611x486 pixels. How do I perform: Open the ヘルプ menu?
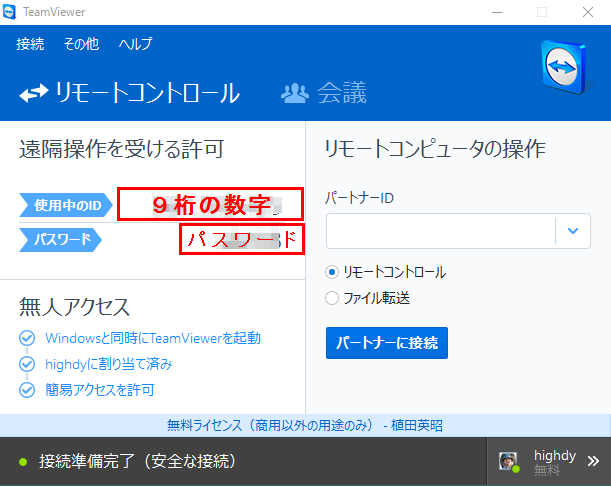pos(135,44)
